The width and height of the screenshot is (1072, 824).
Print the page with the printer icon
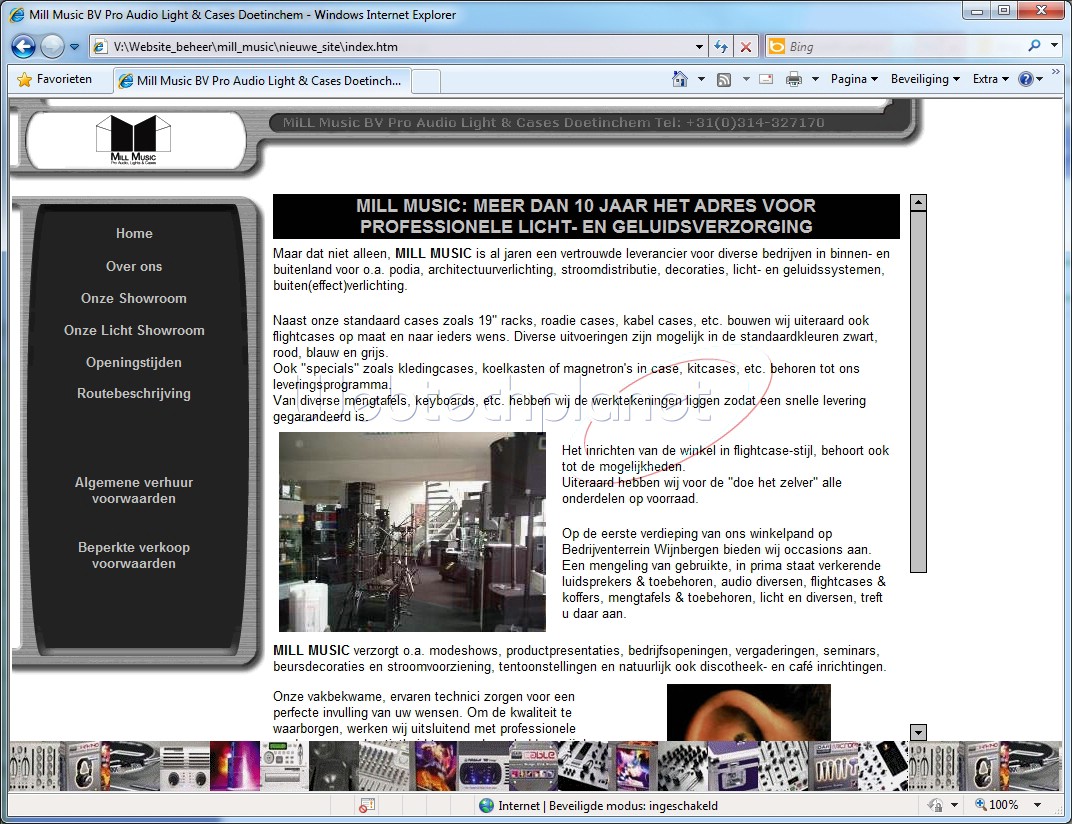pyautogui.click(x=794, y=79)
